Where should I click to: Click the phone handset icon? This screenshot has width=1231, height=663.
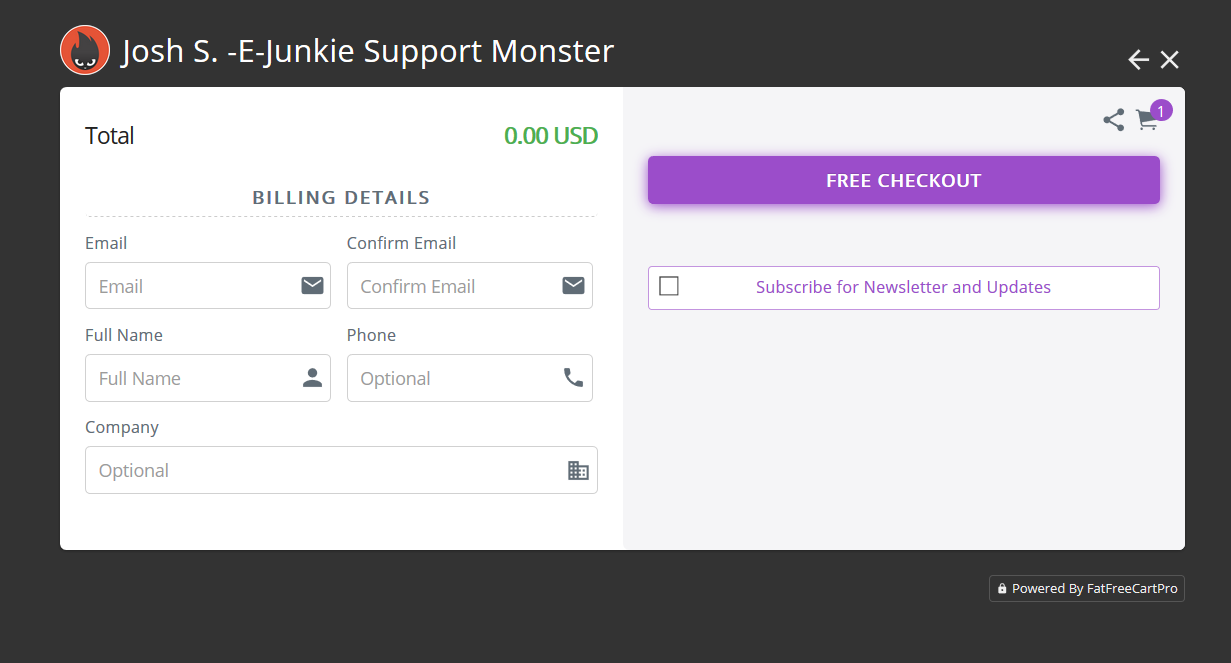pos(573,378)
